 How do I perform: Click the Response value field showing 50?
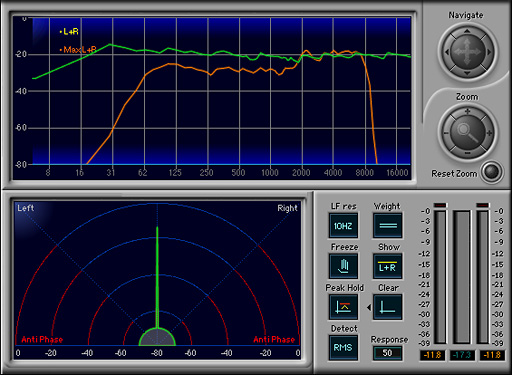(x=387, y=353)
